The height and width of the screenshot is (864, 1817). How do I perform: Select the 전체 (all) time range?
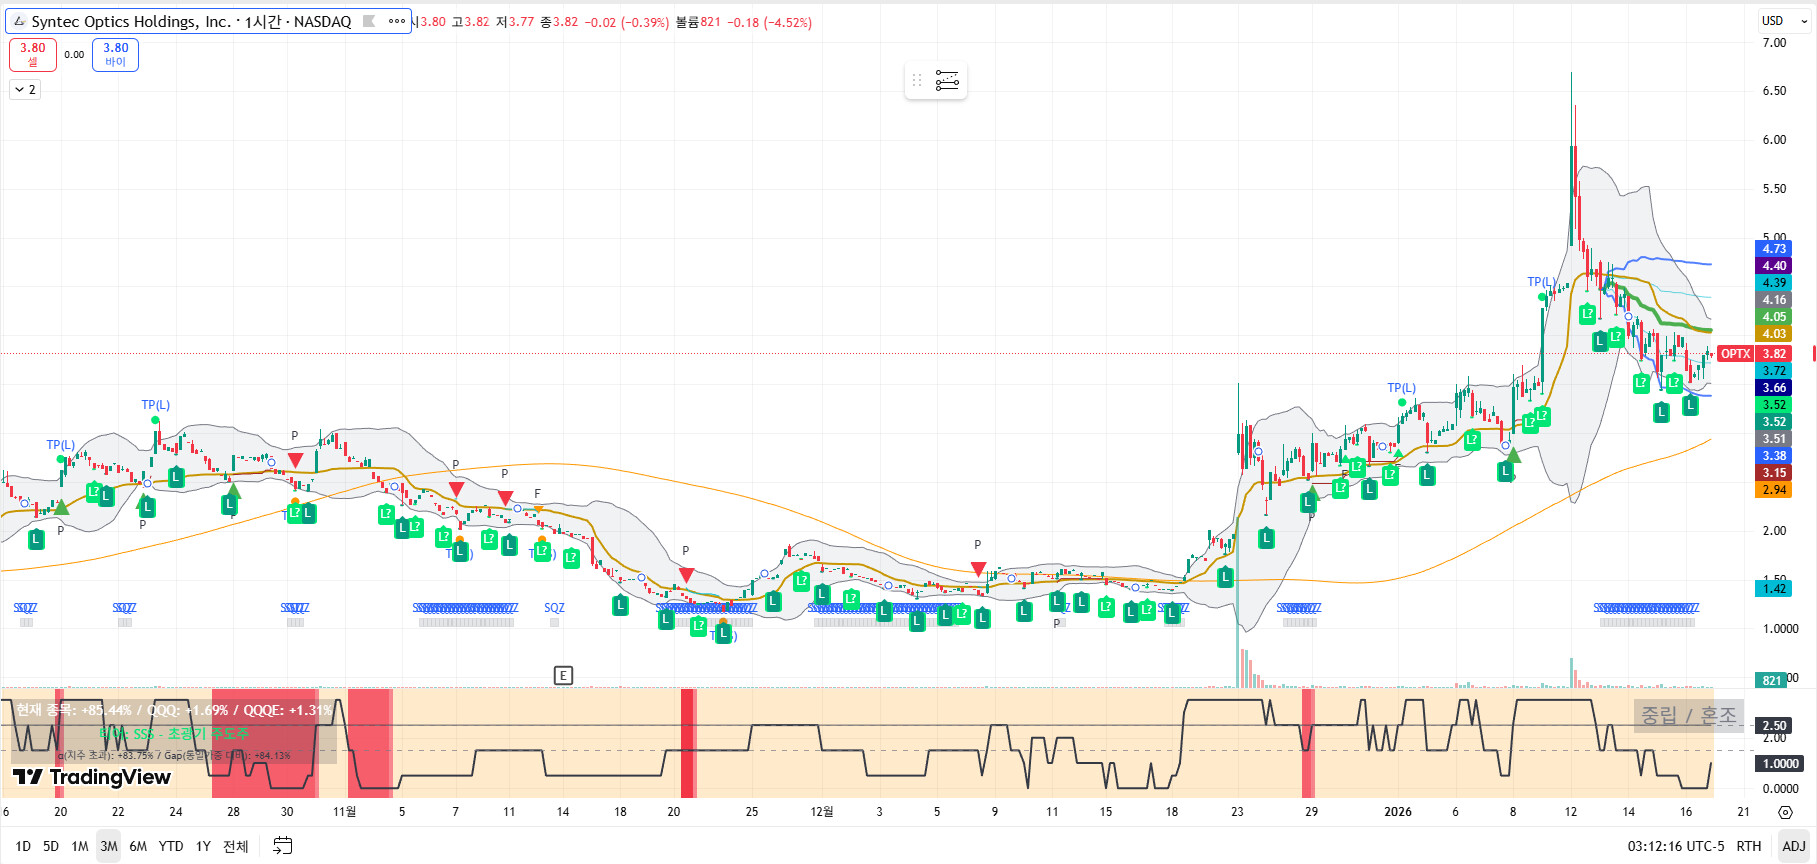tap(236, 846)
